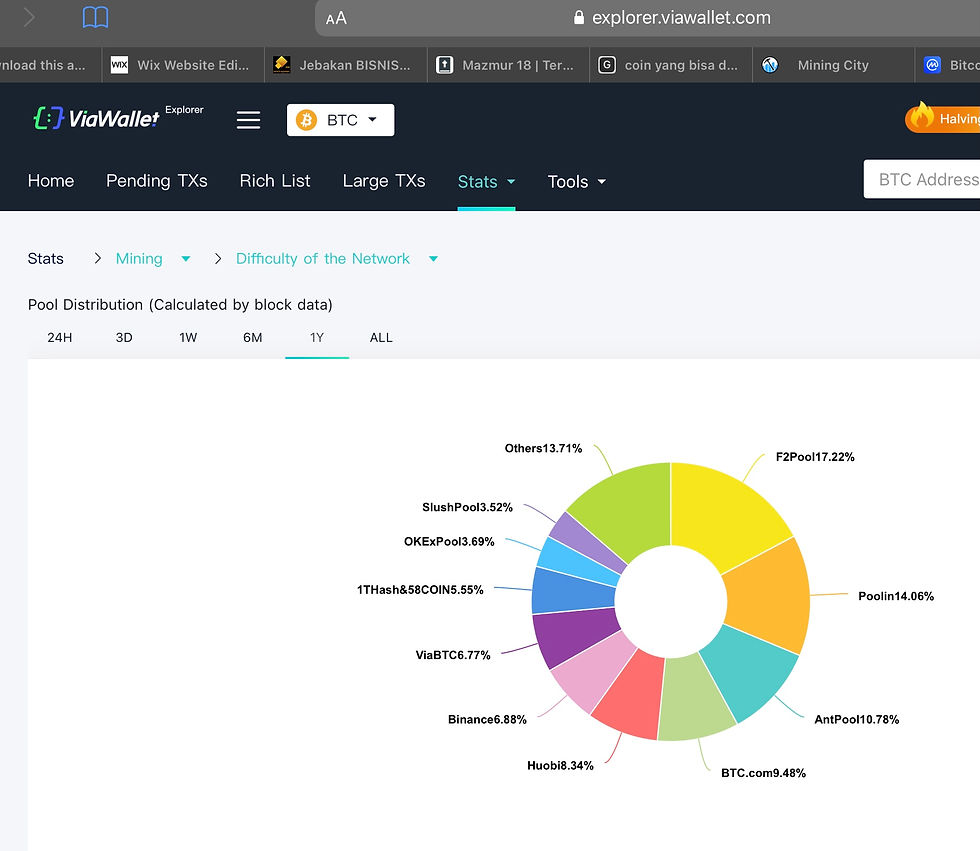This screenshot has width=980, height=851.
Task: Expand Difficulty of the Network dropdown arrow
Action: tap(433, 259)
